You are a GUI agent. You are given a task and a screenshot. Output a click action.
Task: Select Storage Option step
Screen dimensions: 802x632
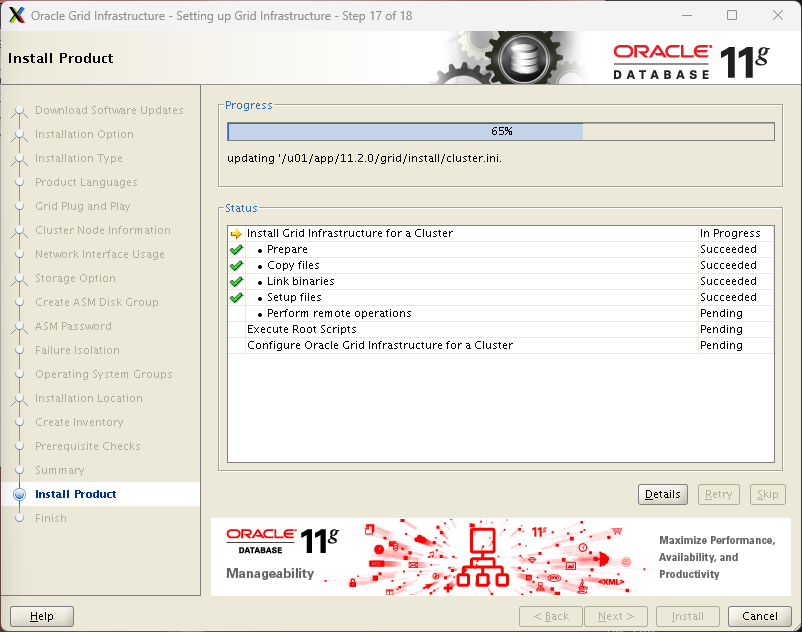(x=75, y=278)
